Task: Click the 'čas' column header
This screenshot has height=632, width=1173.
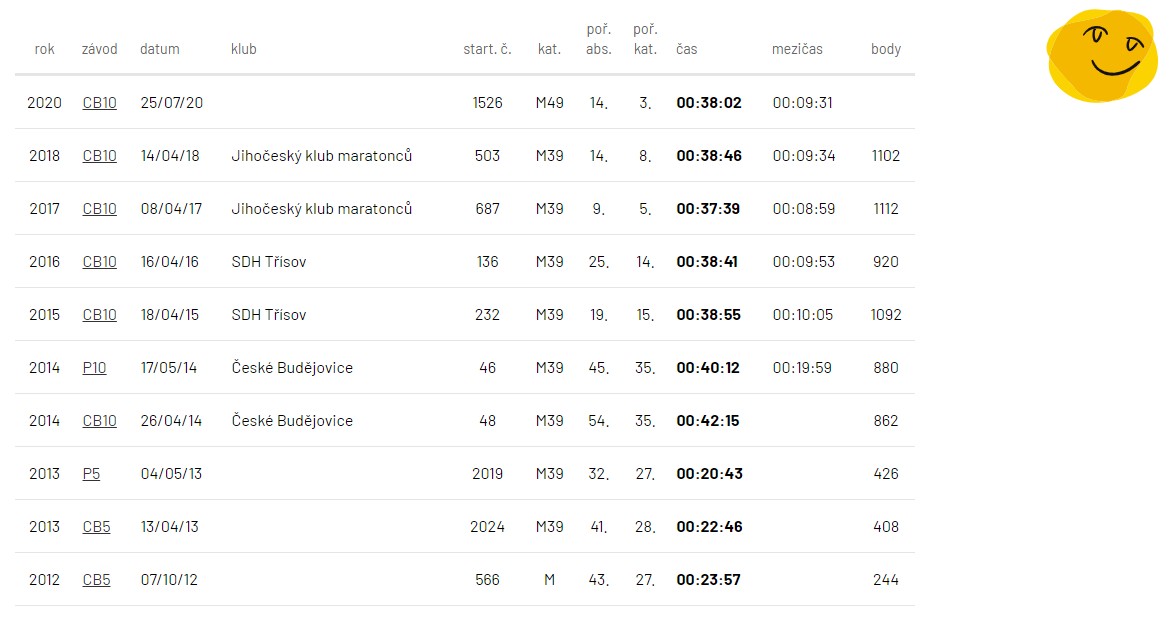Action: 687,49
